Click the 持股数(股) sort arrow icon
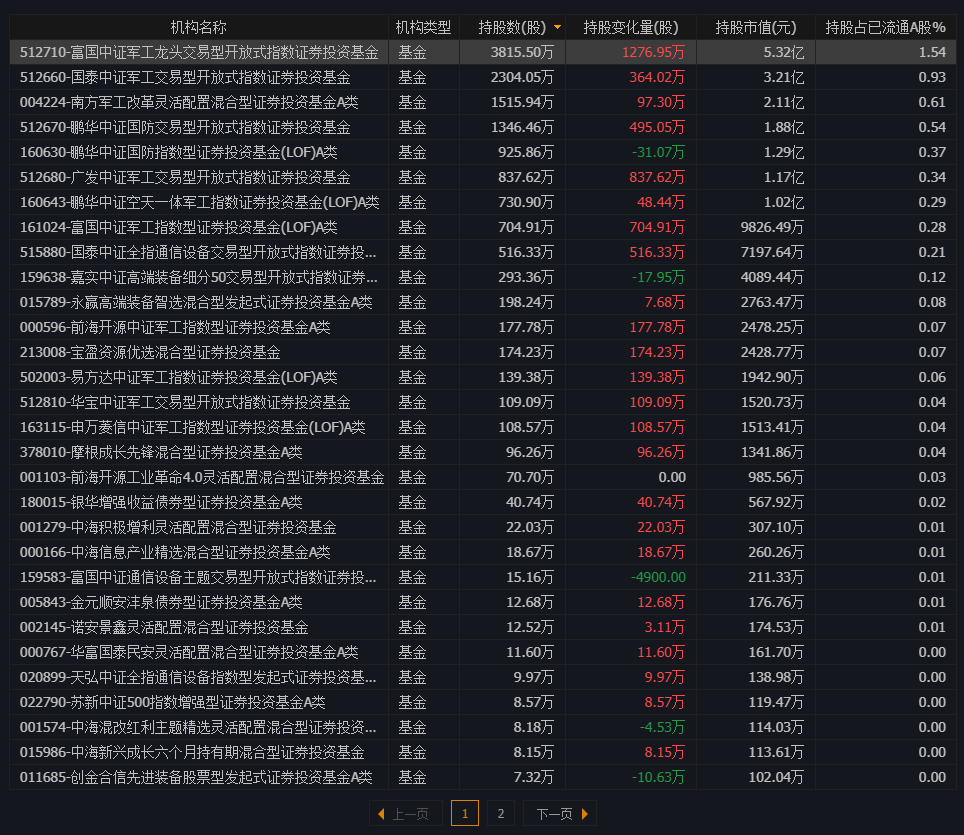 [x=557, y=27]
